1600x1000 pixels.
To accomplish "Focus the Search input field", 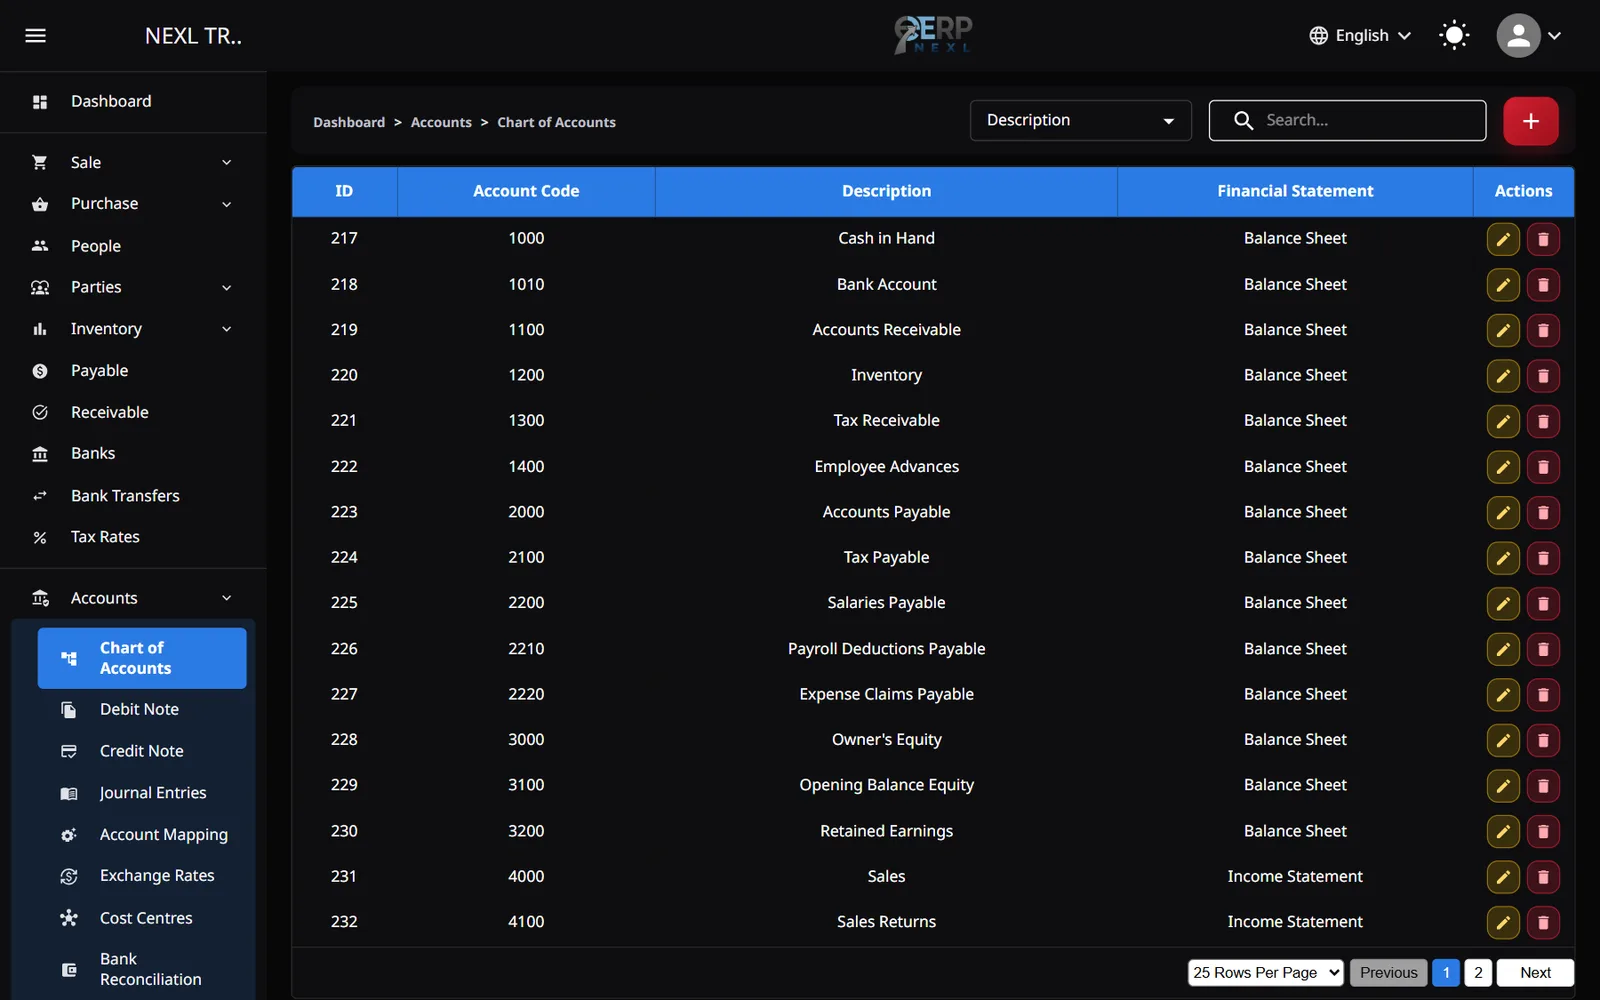I will 1347,120.
